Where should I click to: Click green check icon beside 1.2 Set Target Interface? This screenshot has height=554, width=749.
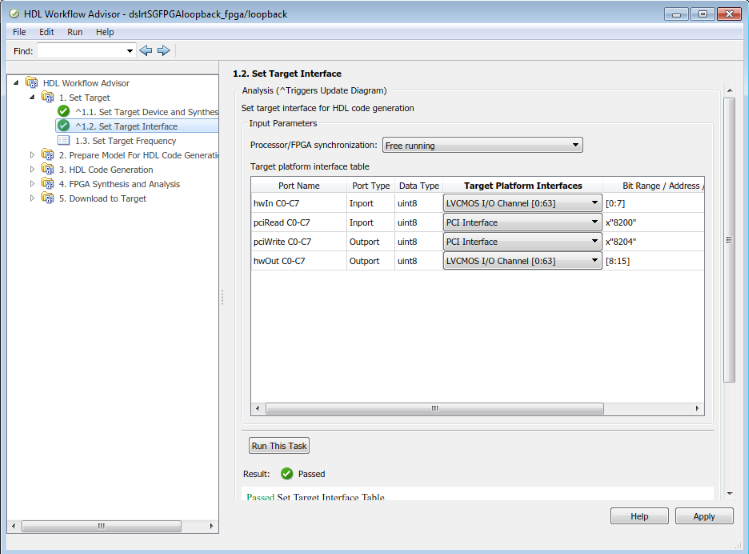(64, 126)
